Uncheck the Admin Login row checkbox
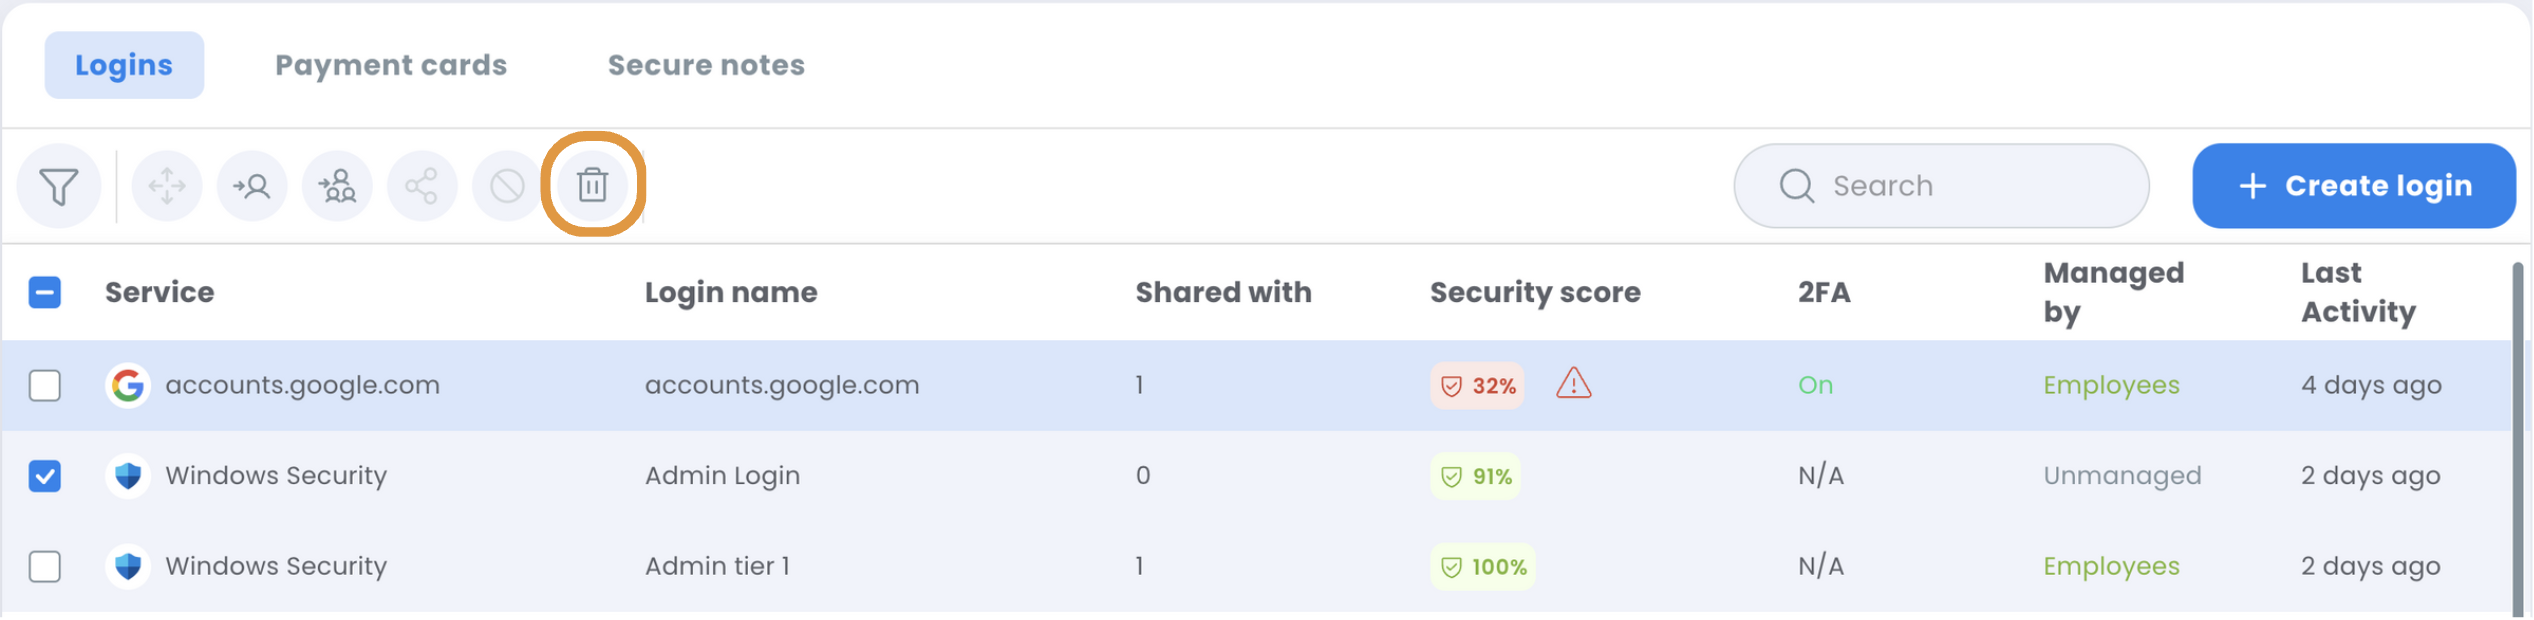The height and width of the screenshot is (620, 2534). coord(45,476)
